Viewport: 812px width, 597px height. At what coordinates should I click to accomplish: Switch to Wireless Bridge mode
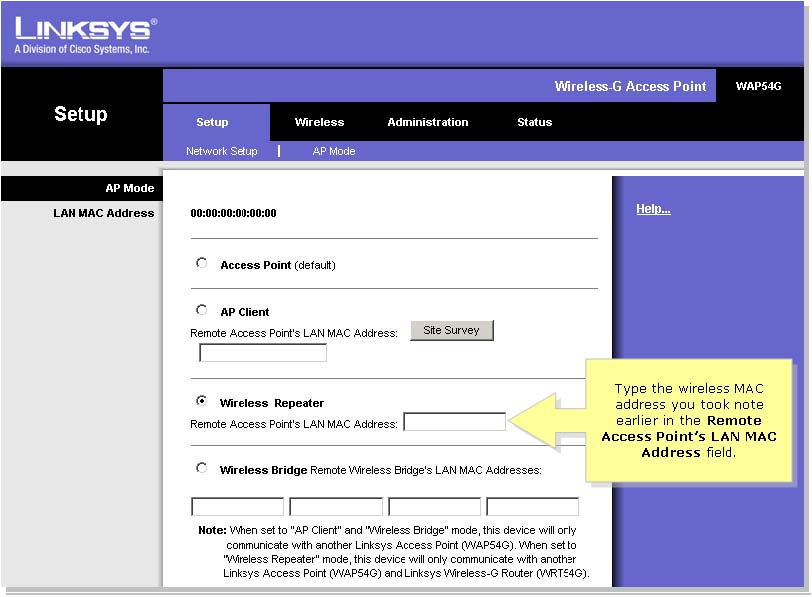201,467
